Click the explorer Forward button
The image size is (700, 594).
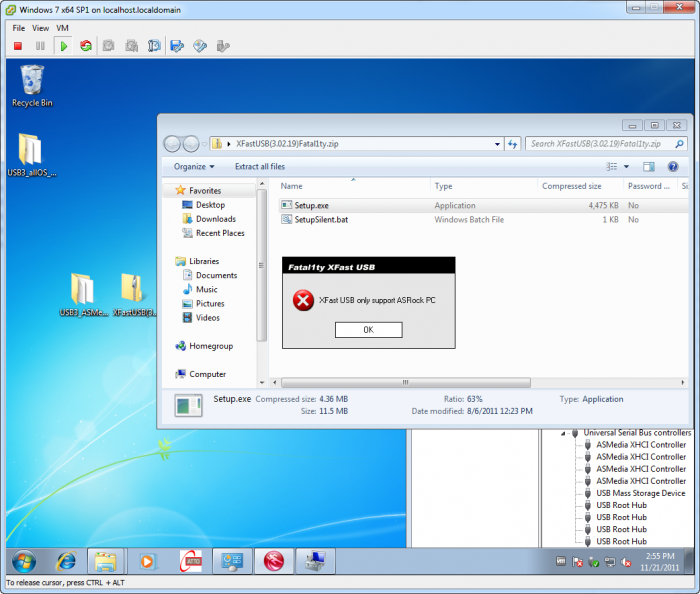(x=191, y=144)
